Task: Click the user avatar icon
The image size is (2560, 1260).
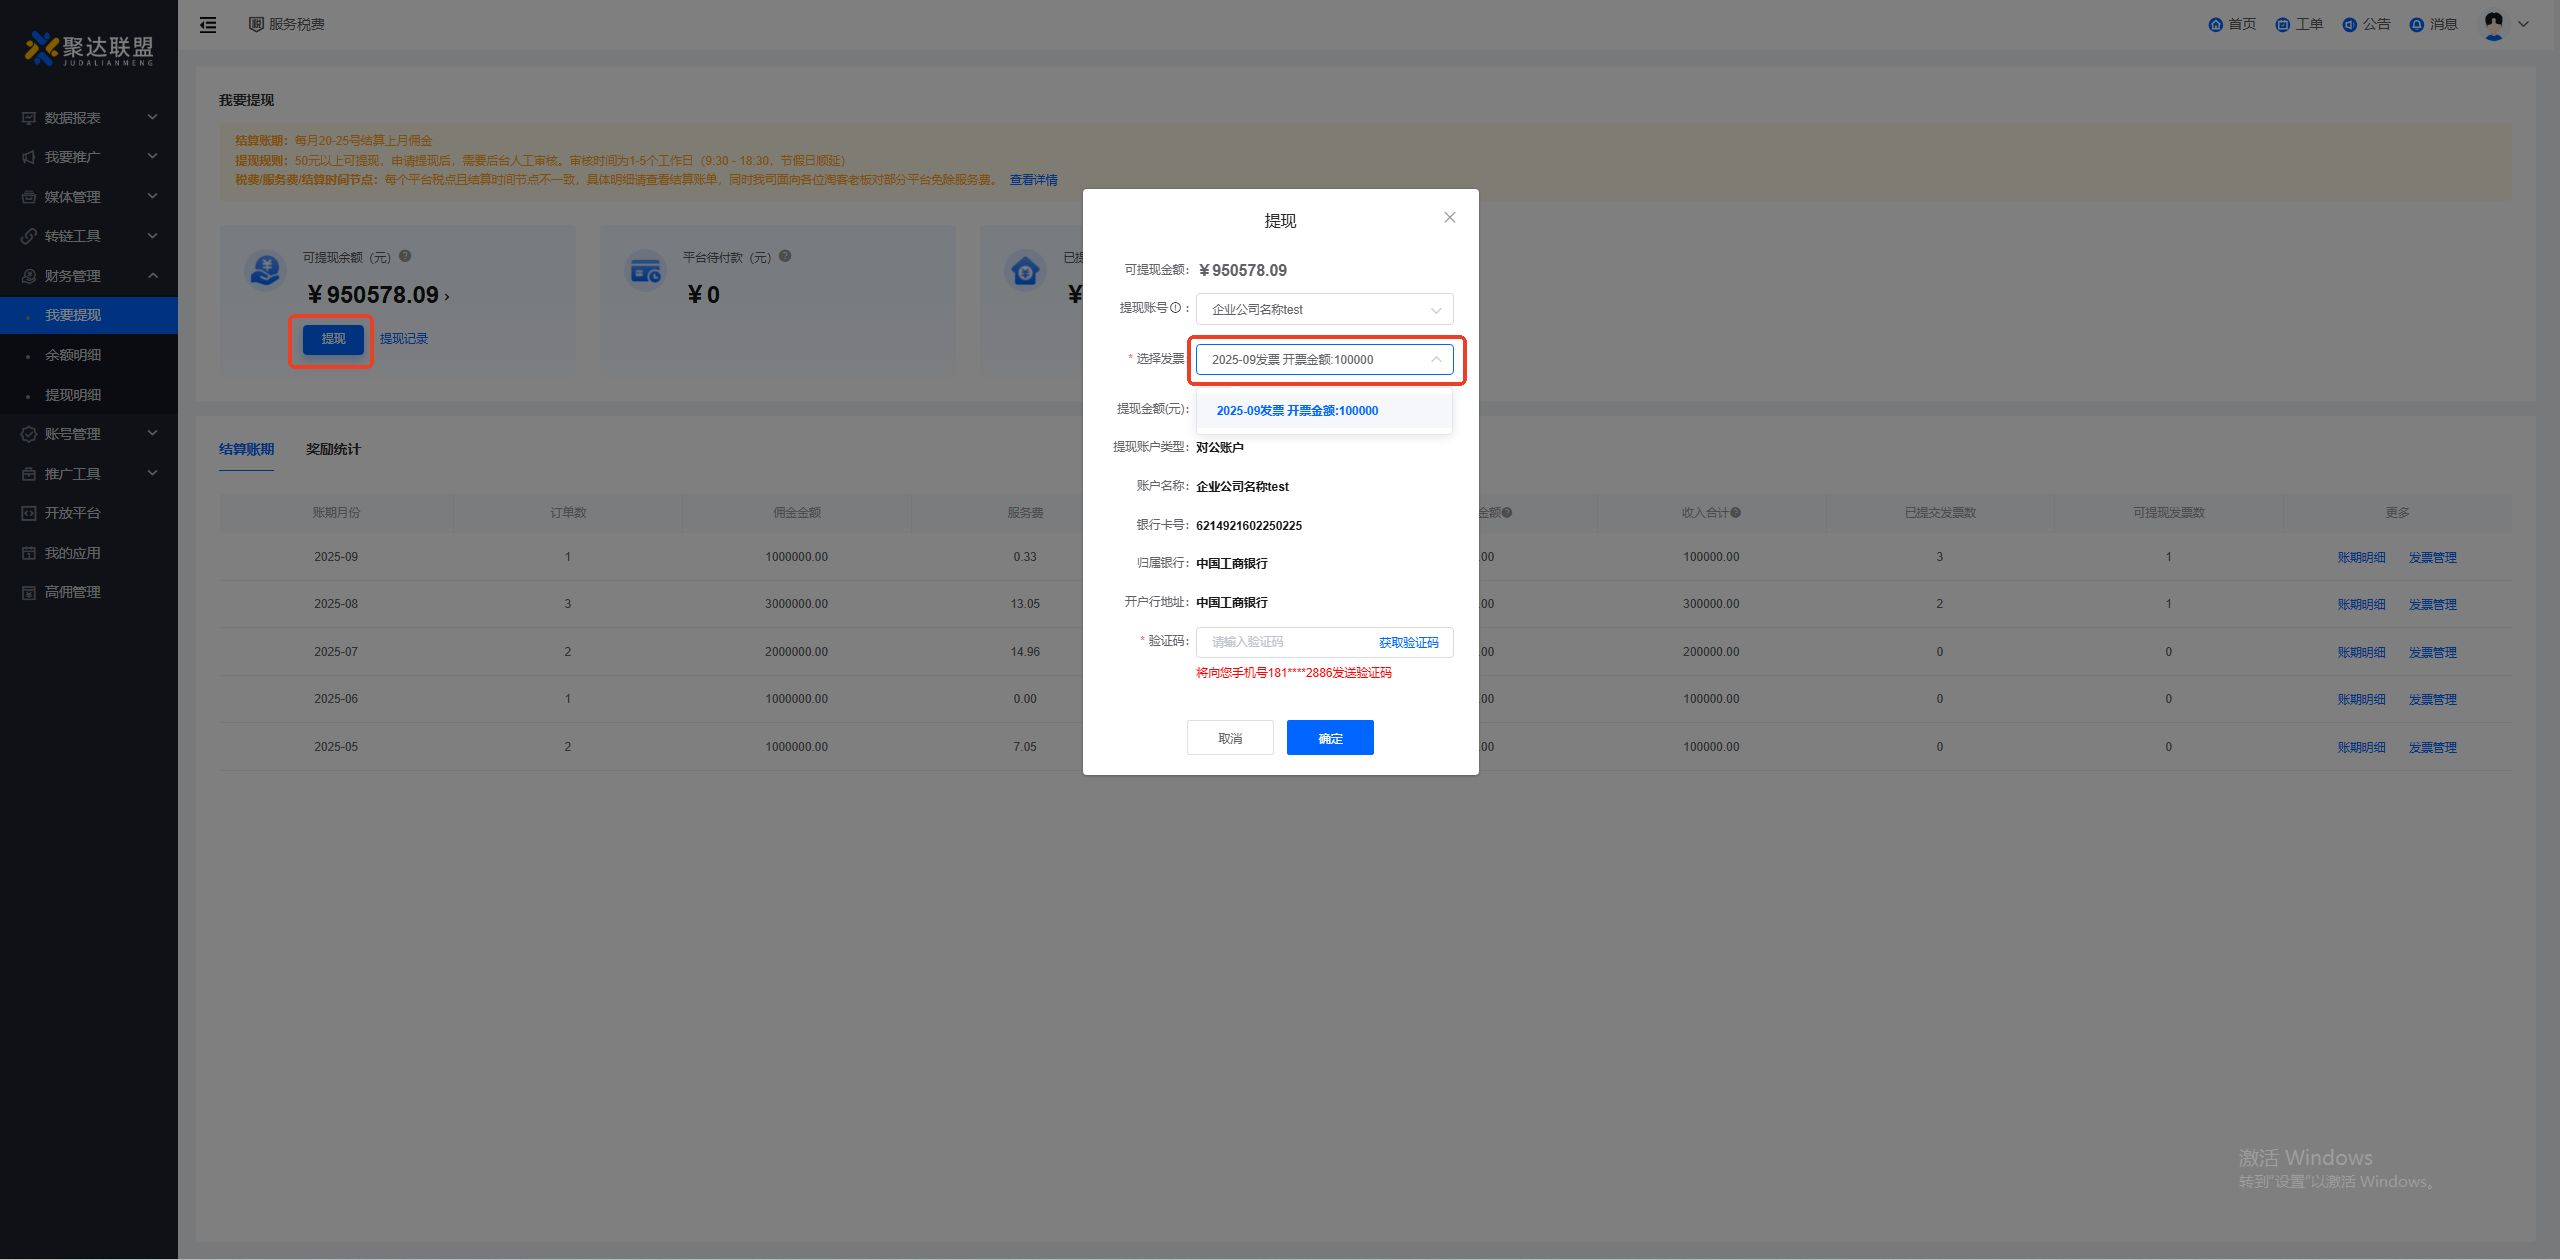Action: click(x=2494, y=24)
